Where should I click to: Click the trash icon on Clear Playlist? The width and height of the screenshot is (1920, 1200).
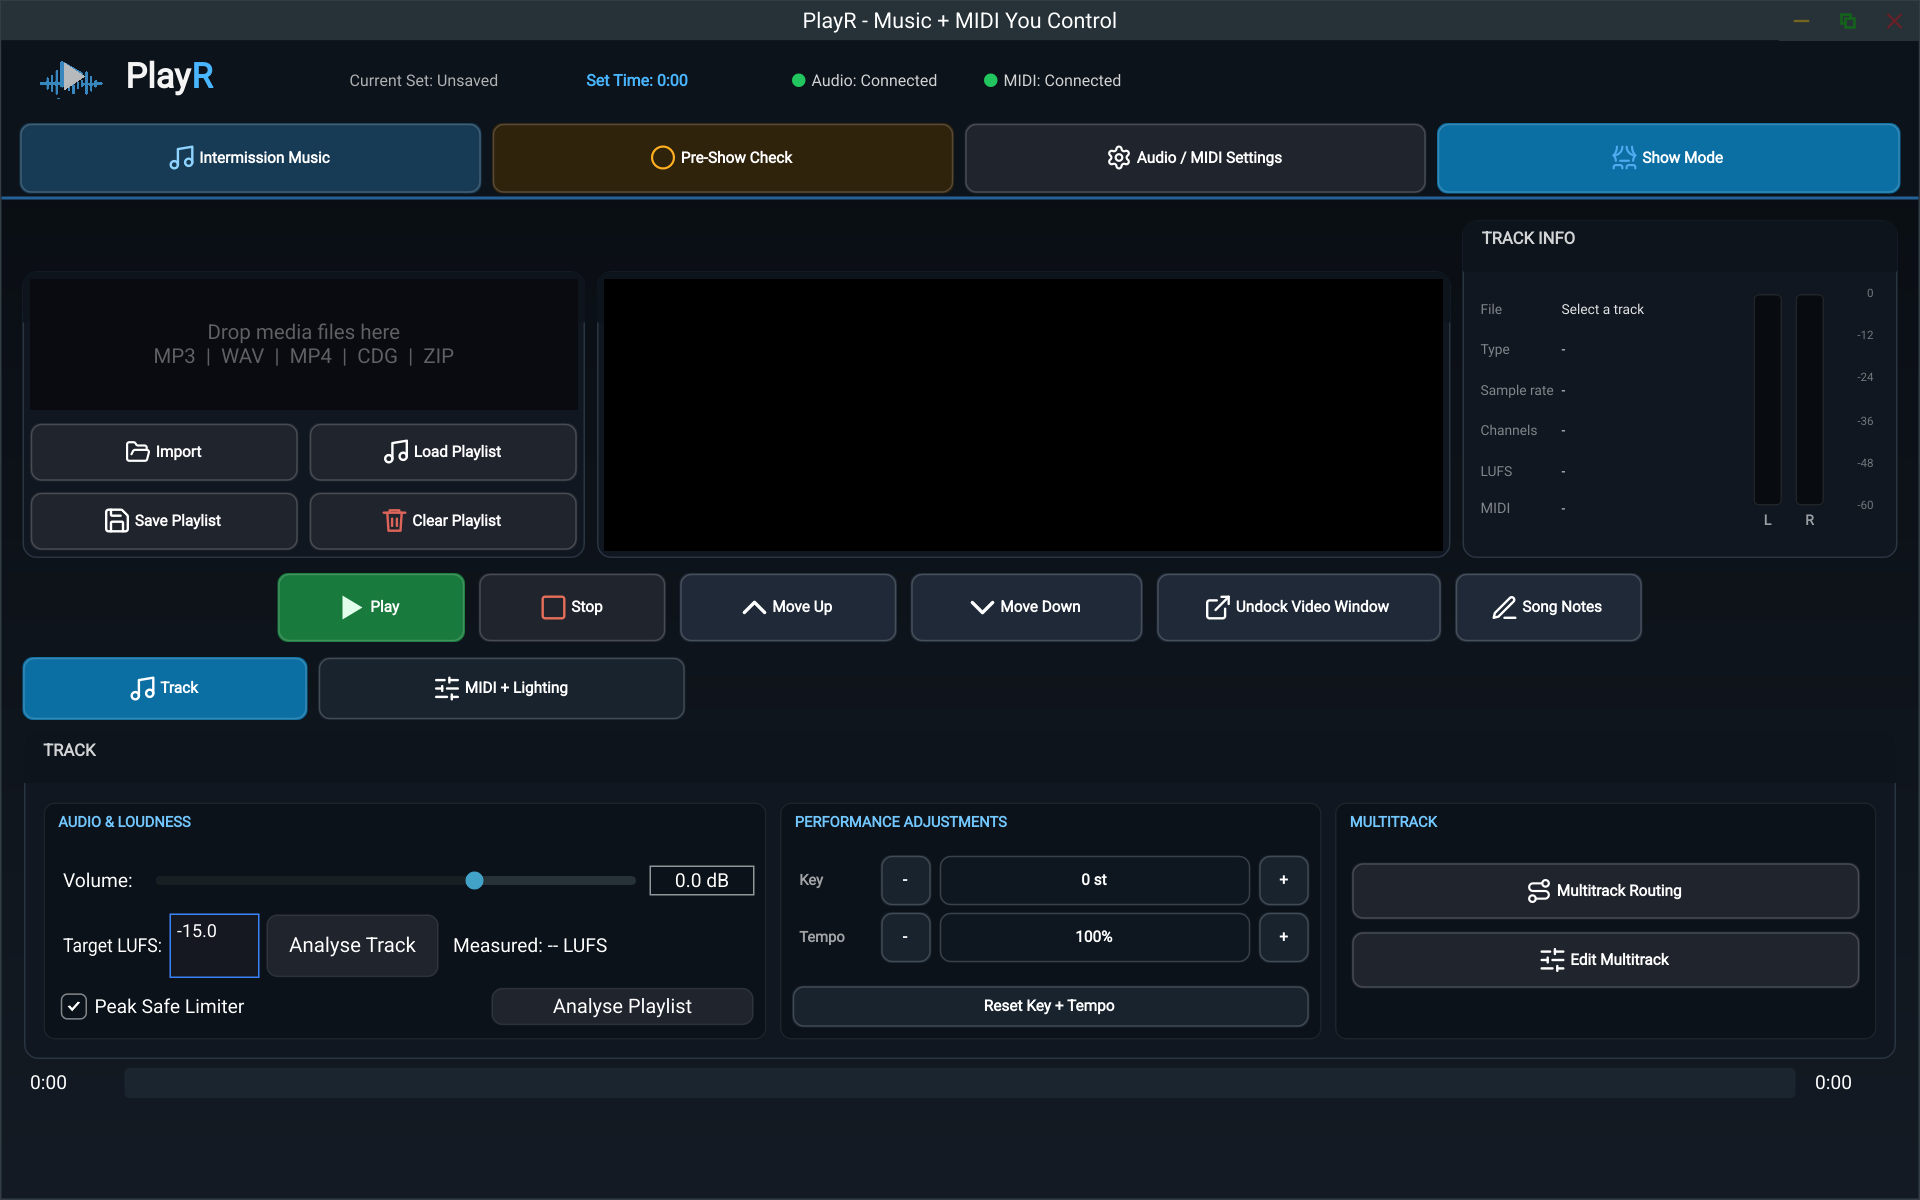point(394,521)
